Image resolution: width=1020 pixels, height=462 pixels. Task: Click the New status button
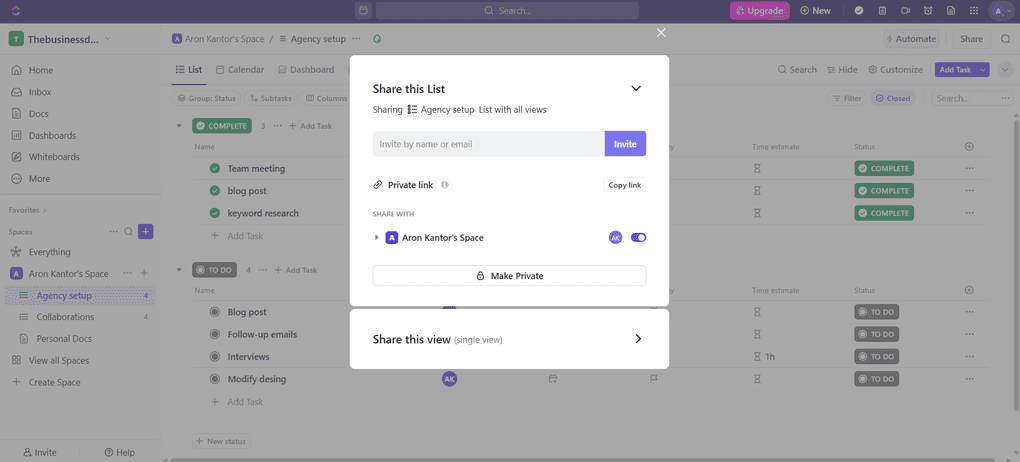[x=221, y=441]
